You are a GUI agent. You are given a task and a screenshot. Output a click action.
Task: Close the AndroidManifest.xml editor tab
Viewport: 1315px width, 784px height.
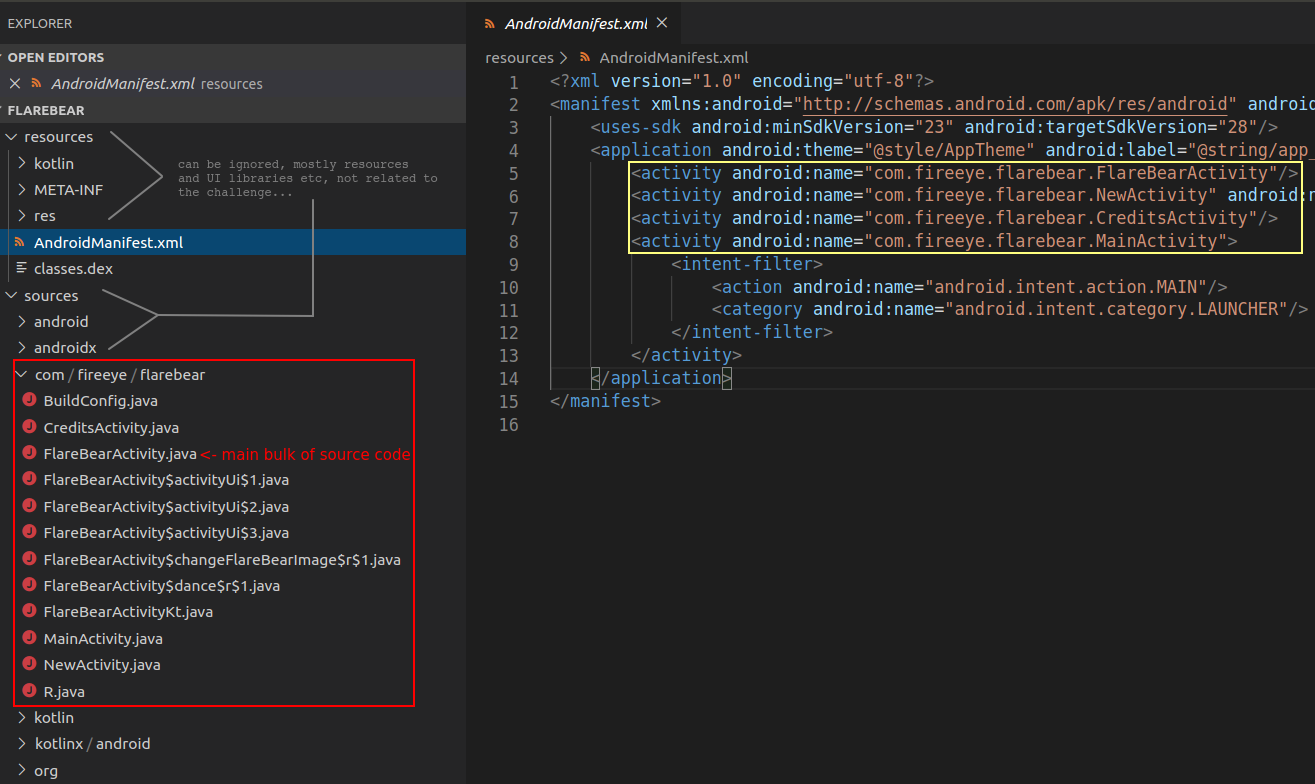coord(661,23)
